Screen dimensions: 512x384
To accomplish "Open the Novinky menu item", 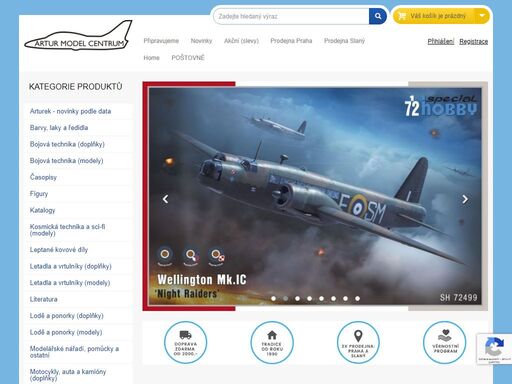I will [201, 41].
